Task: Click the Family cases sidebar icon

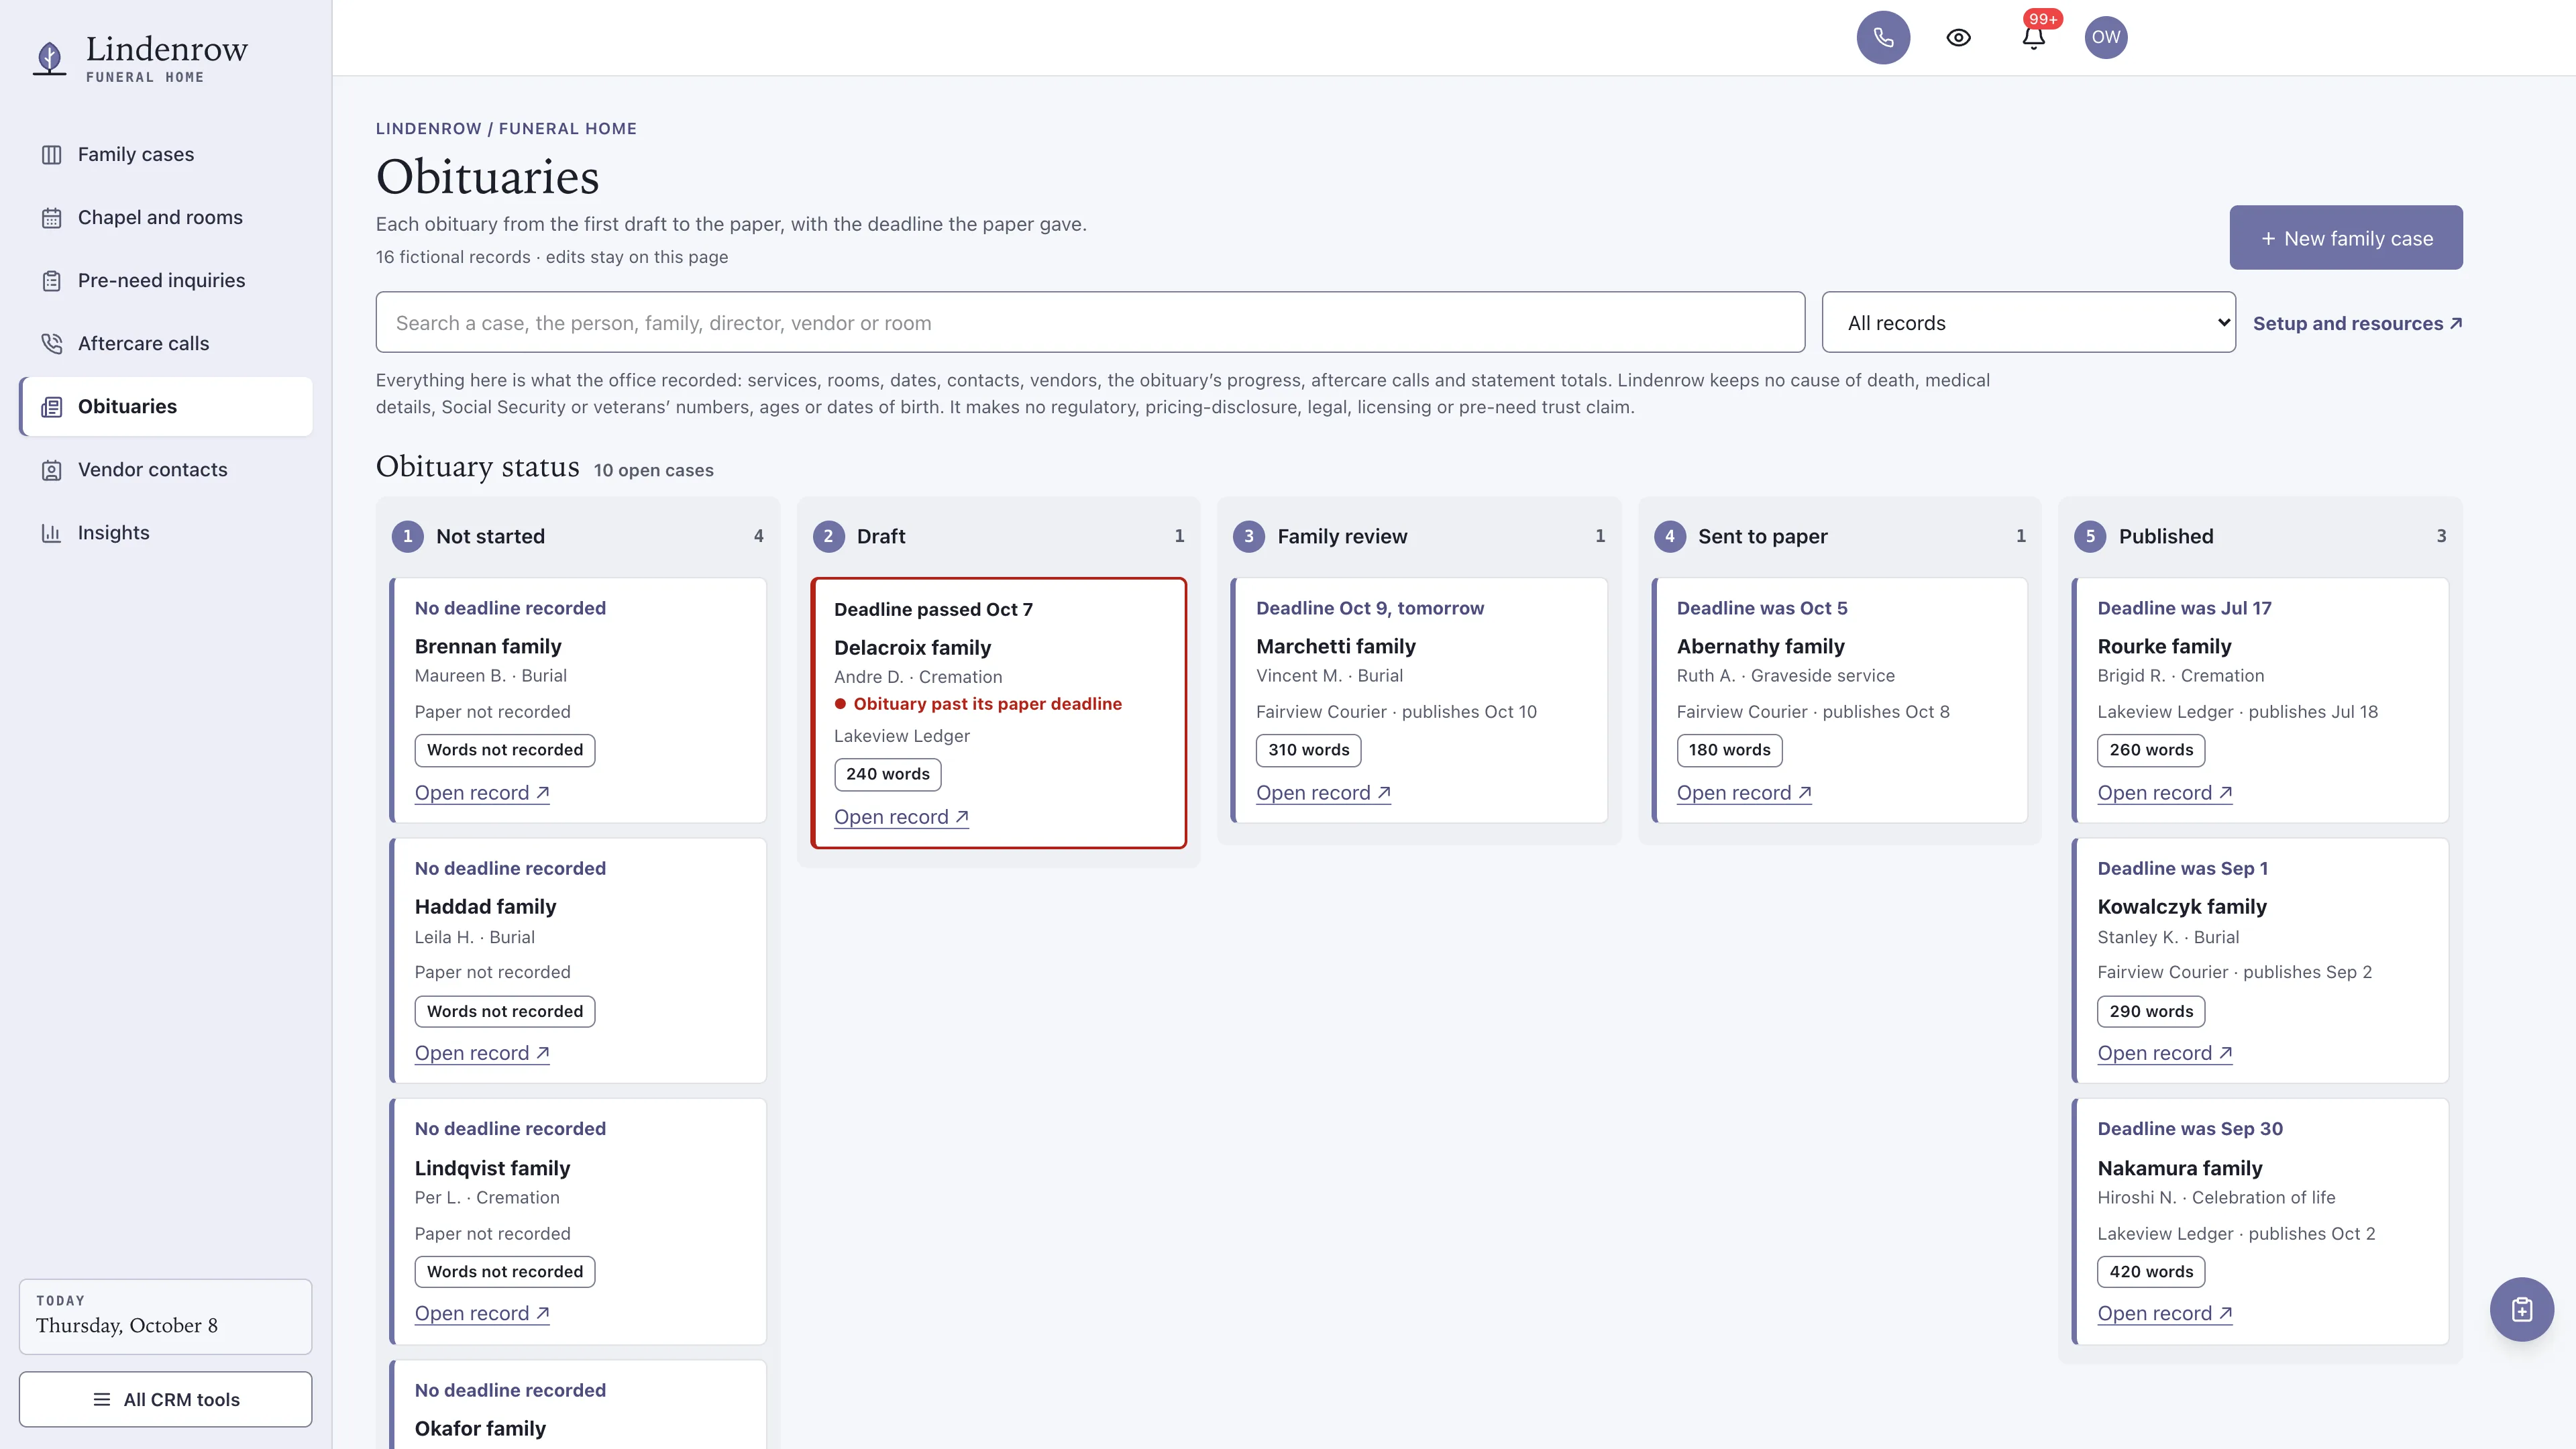Action: (52, 155)
